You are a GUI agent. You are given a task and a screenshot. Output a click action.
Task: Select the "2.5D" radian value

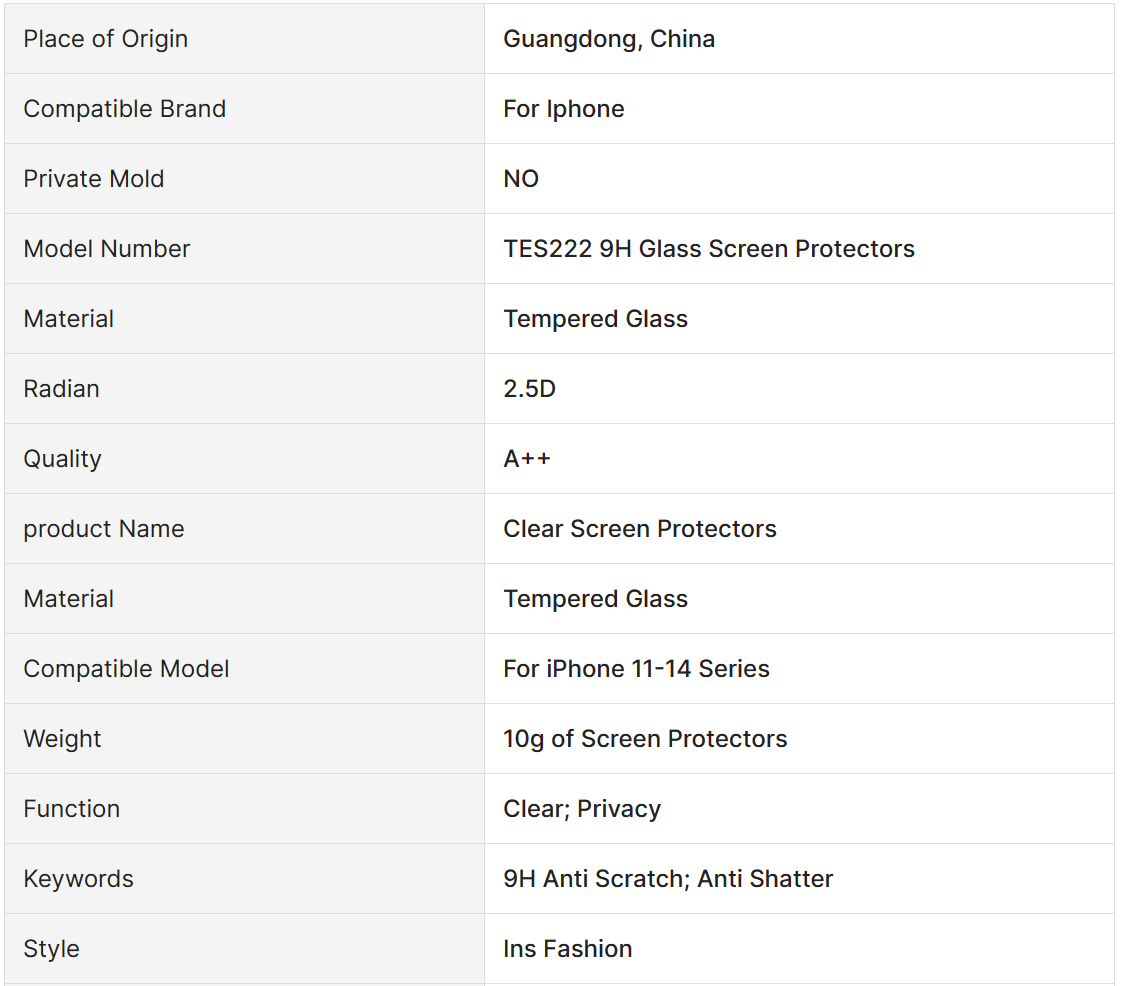tap(529, 389)
